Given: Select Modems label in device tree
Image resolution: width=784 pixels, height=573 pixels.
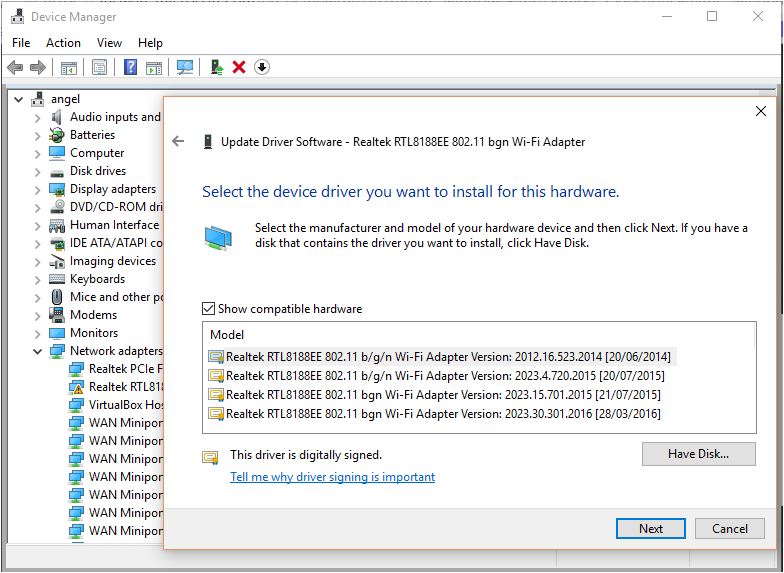Looking at the screenshot, I should click(94, 315).
